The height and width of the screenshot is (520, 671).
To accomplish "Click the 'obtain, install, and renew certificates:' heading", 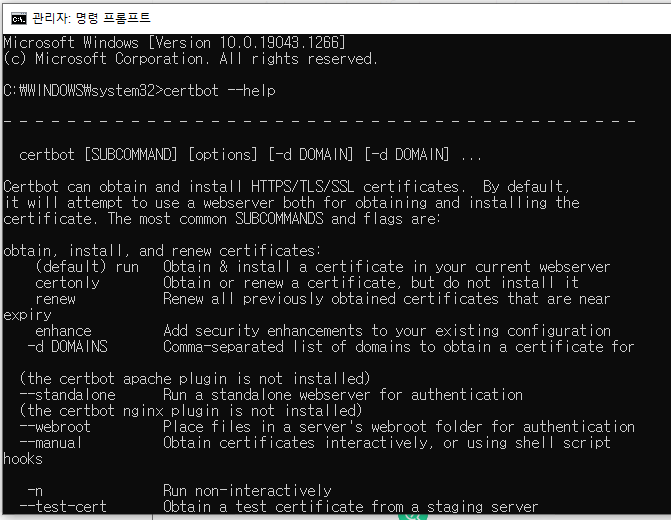I will (162, 250).
